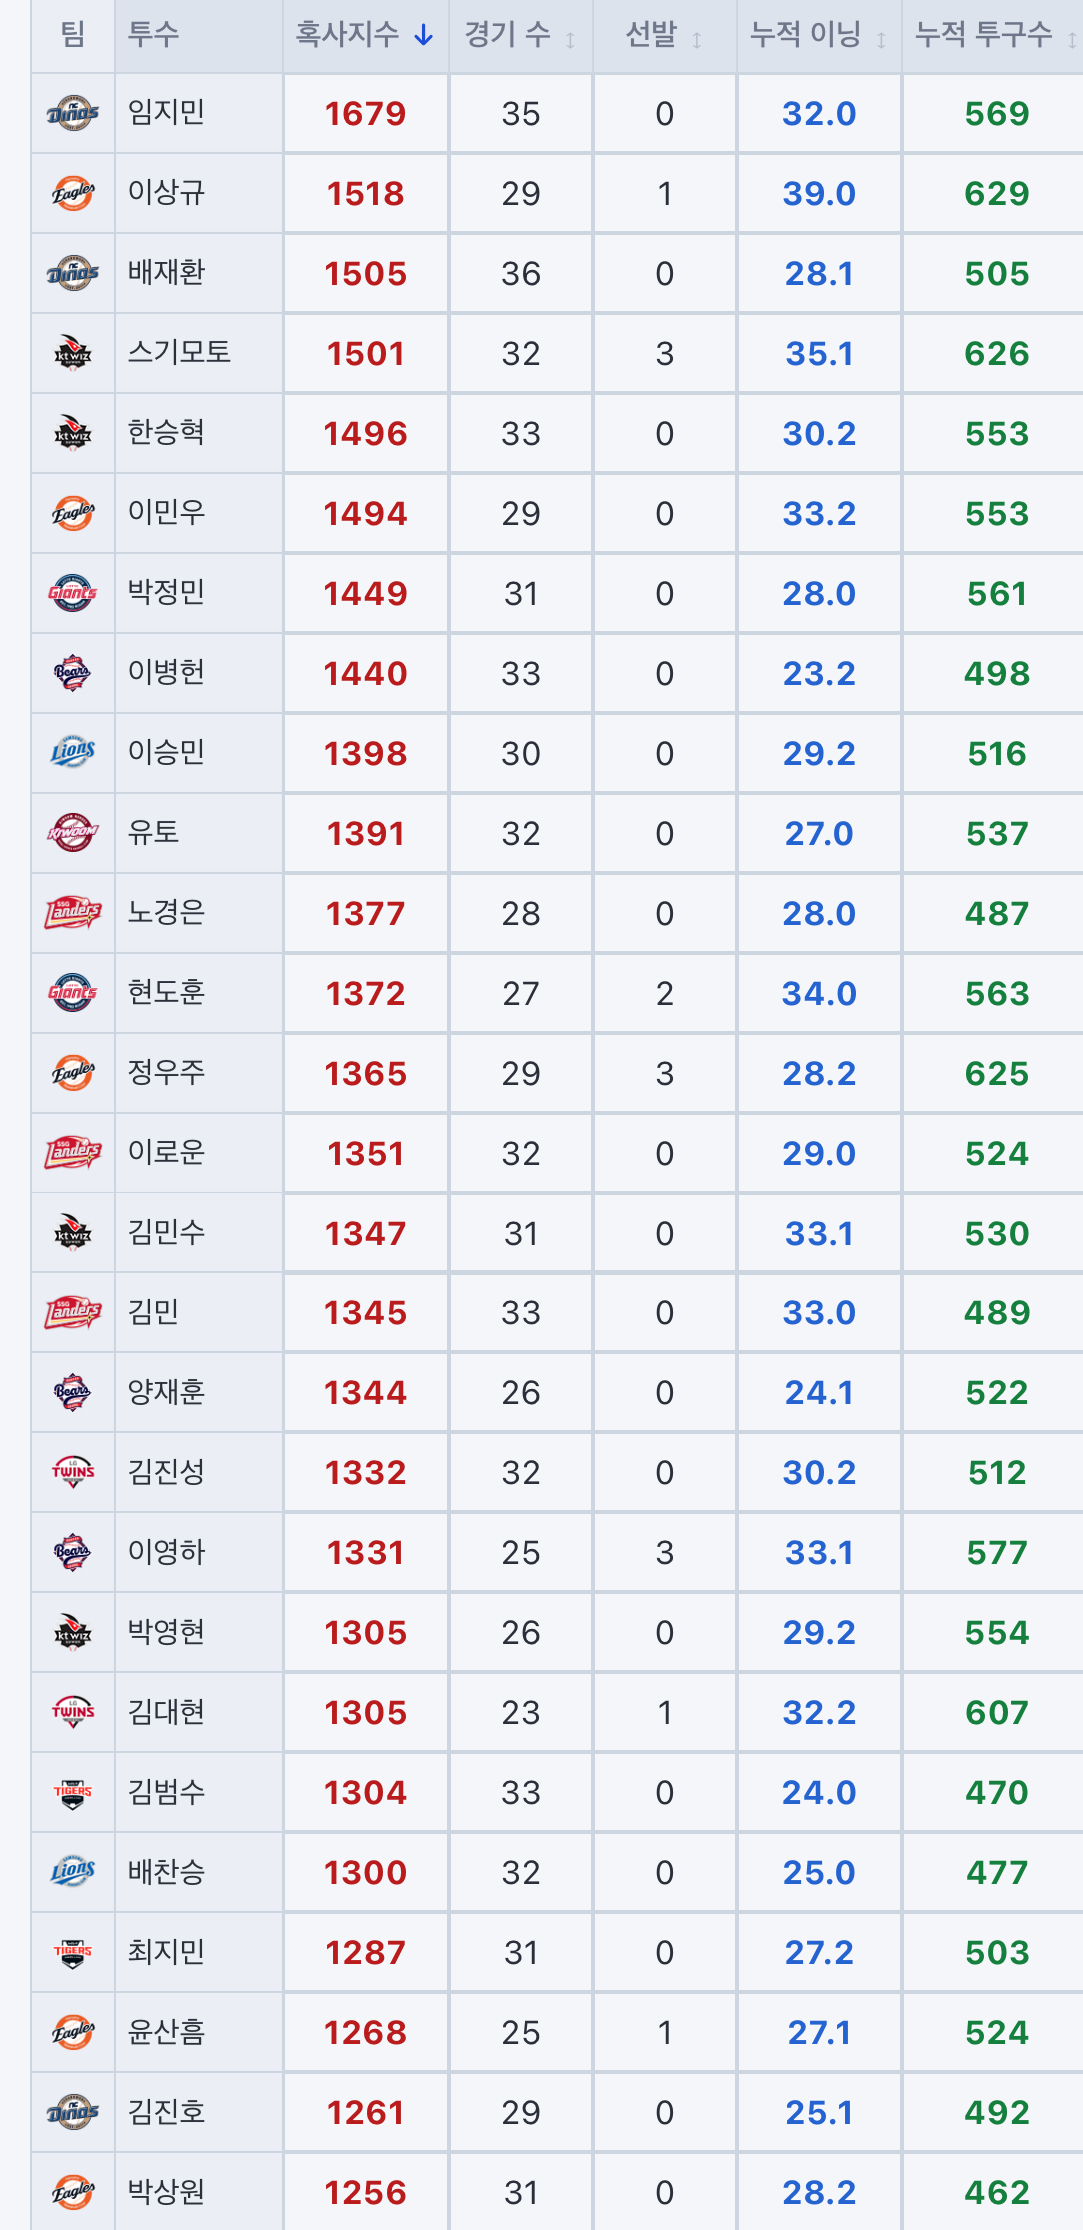1083x2230 pixels.
Task: Select the 팀 column header
Action: click(x=73, y=35)
